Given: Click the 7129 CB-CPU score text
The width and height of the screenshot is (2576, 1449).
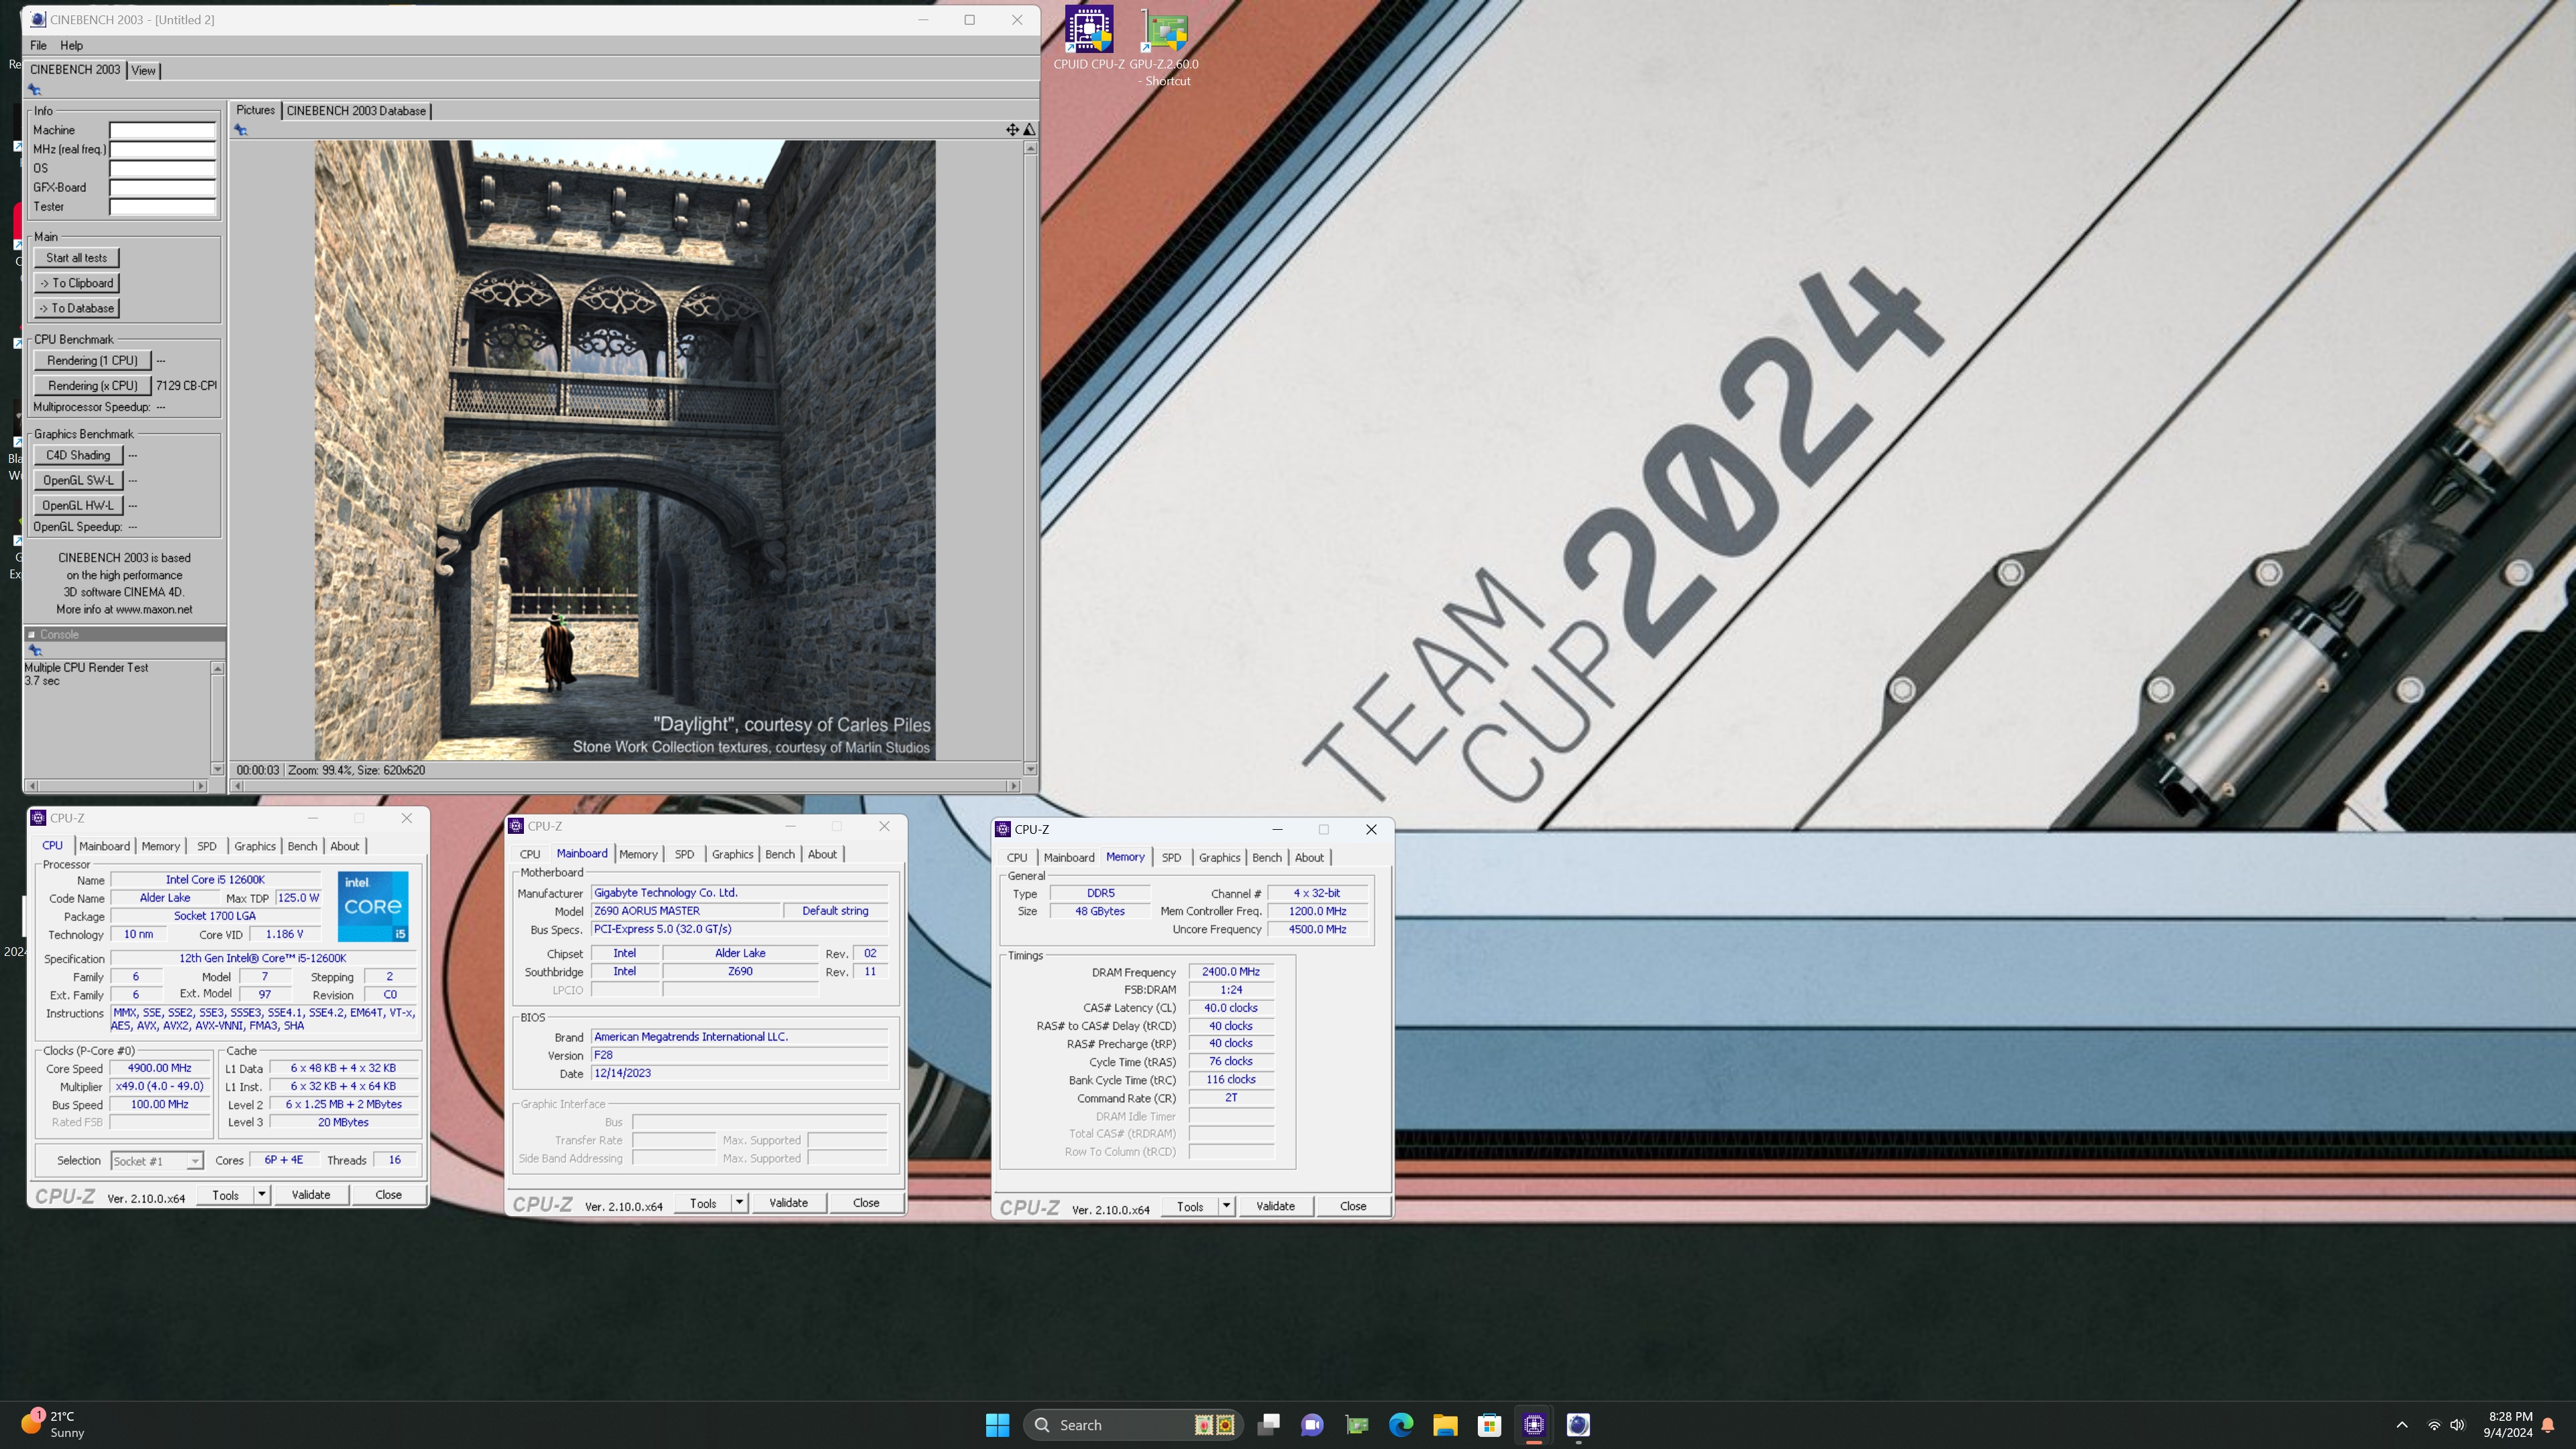Looking at the screenshot, I should point(186,385).
